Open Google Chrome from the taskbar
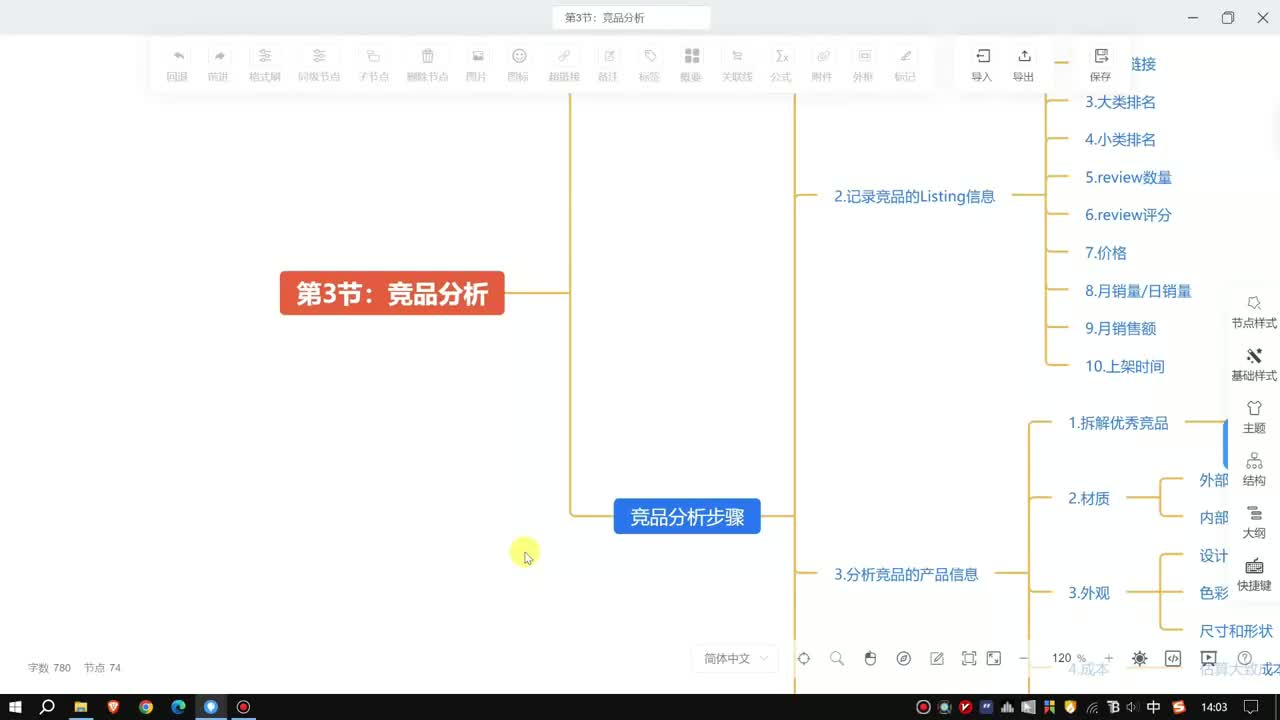 pyautogui.click(x=146, y=707)
